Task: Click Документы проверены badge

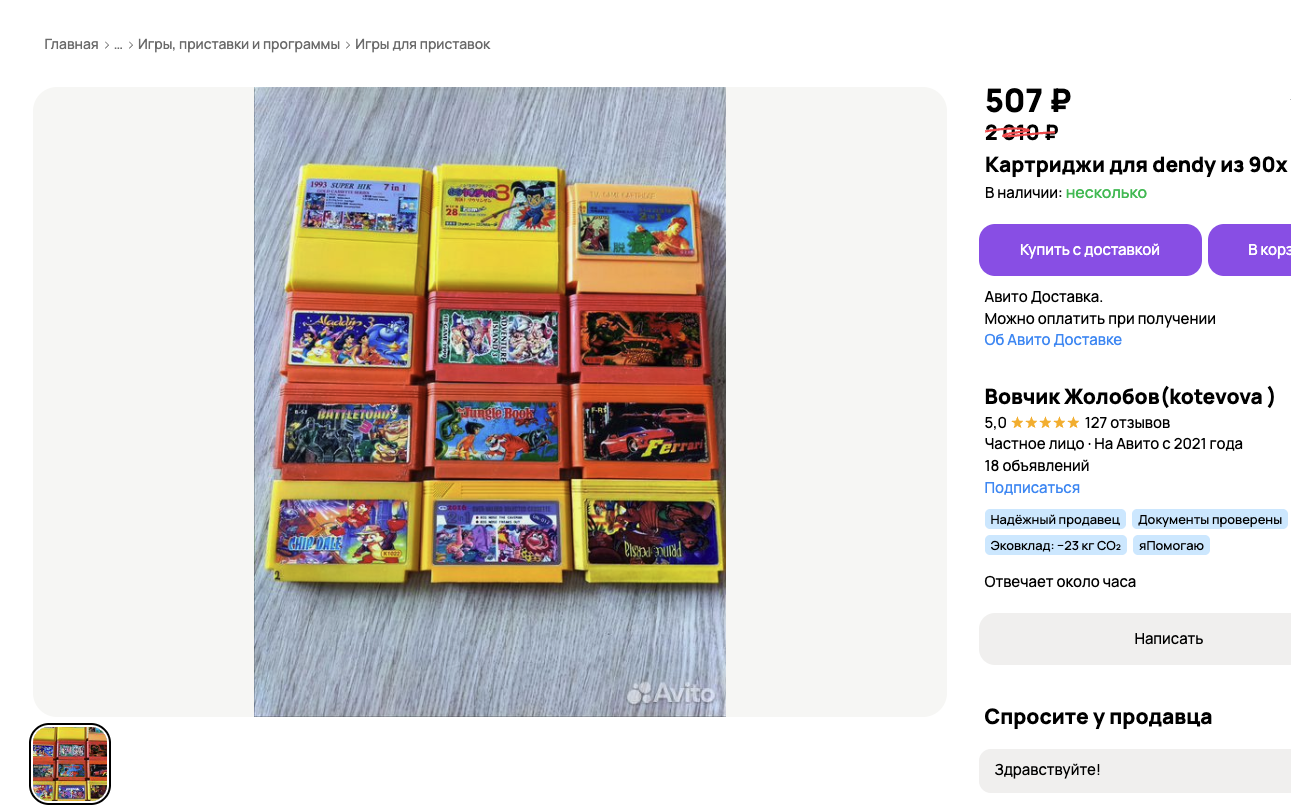Action: (x=1210, y=519)
